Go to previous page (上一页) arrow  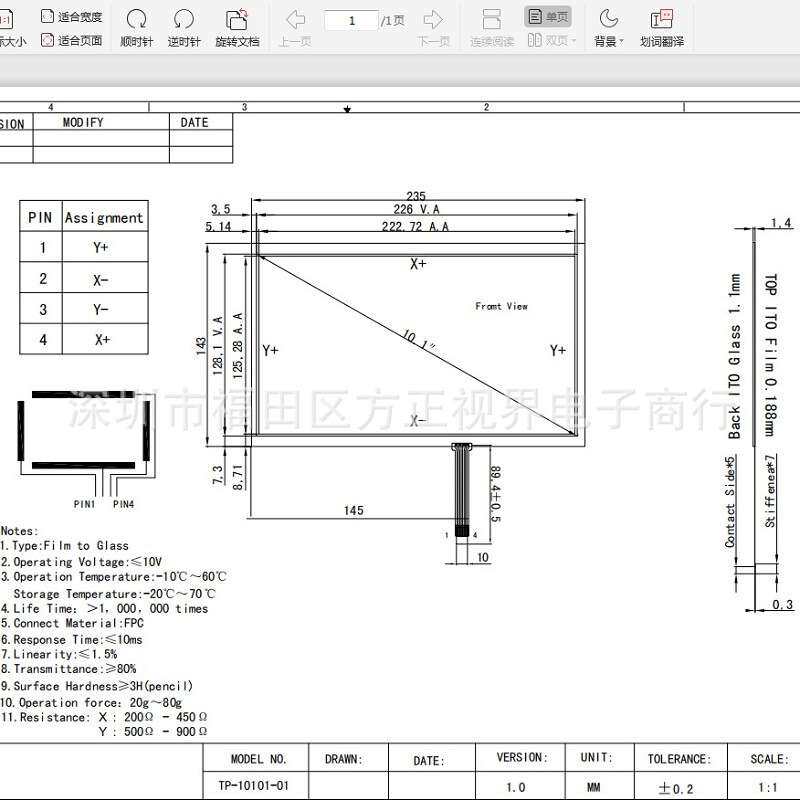point(295,28)
